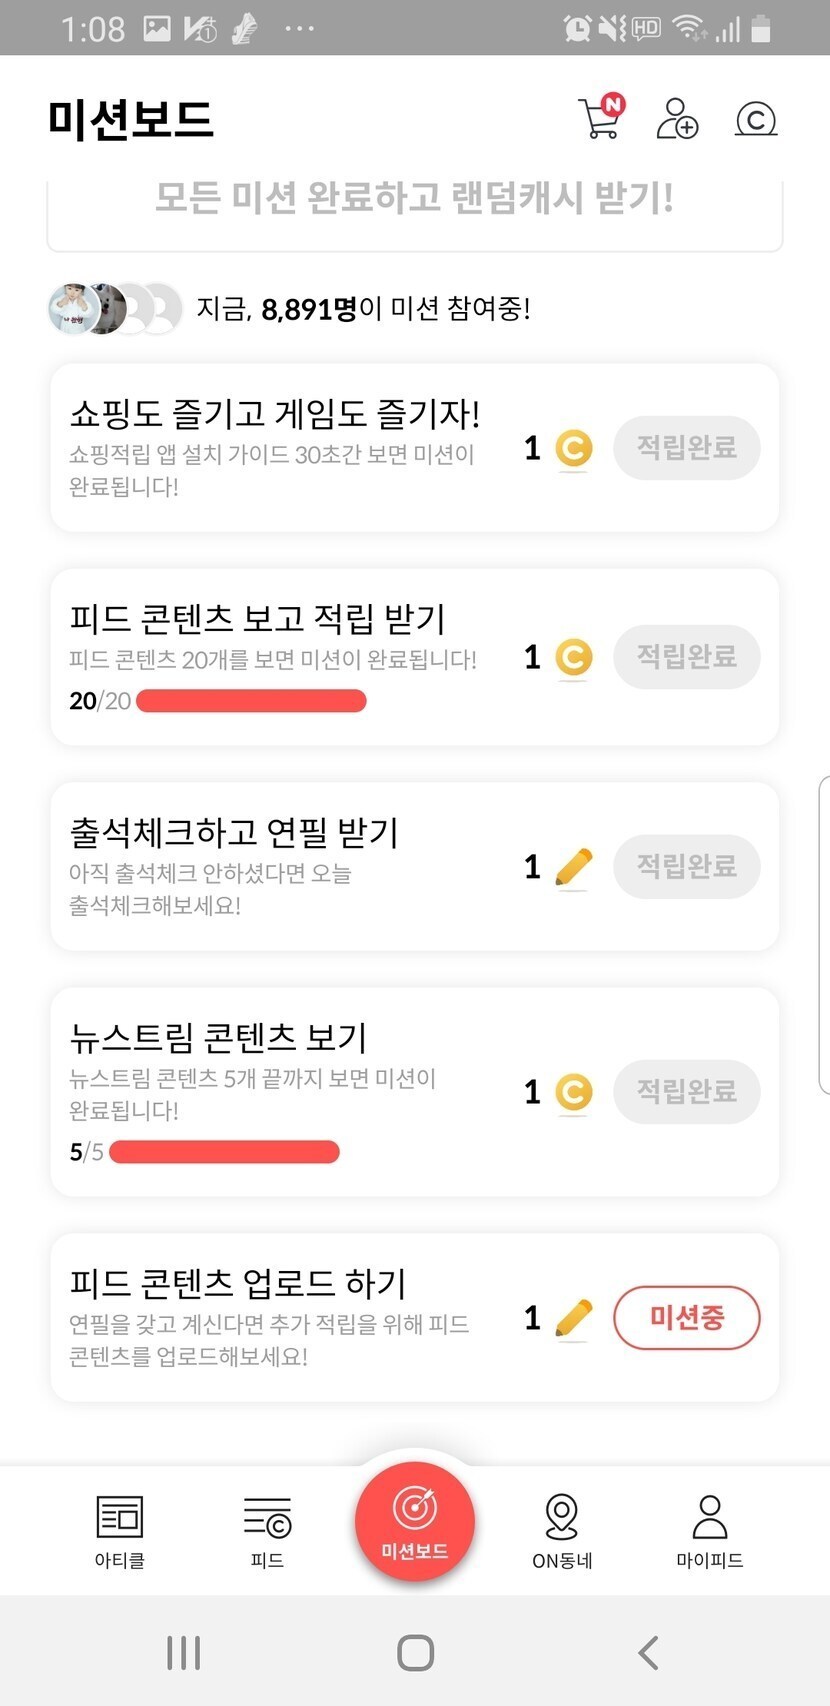Open the coin balance icon
830x1706 pixels.
point(756,119)
